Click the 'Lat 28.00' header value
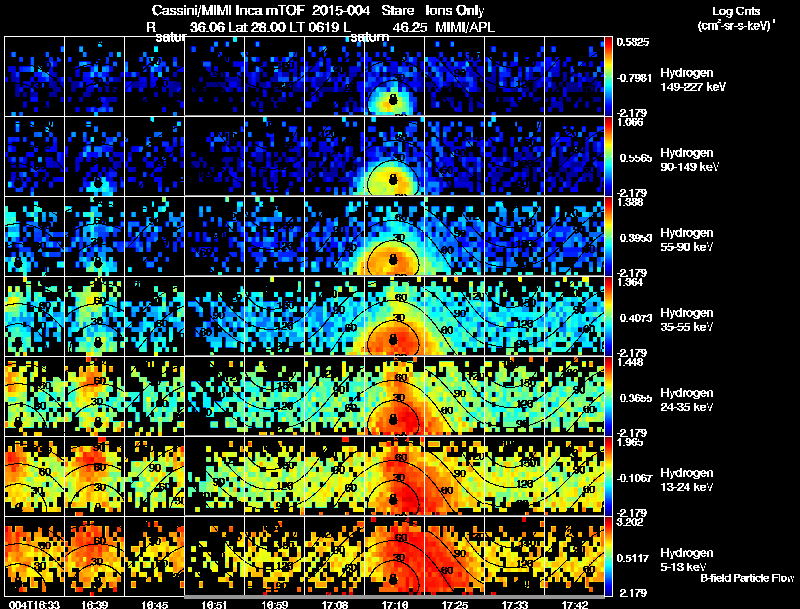800x609 pixels. (x=257, y=27)
